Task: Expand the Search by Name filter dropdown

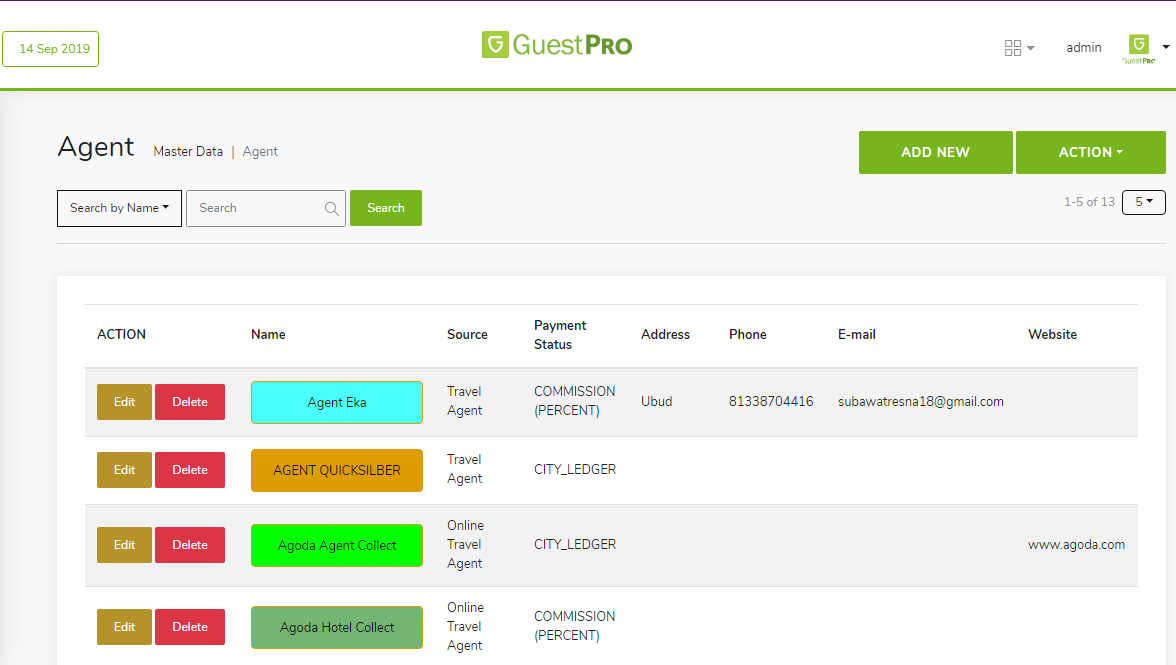Action: point(119,208)
